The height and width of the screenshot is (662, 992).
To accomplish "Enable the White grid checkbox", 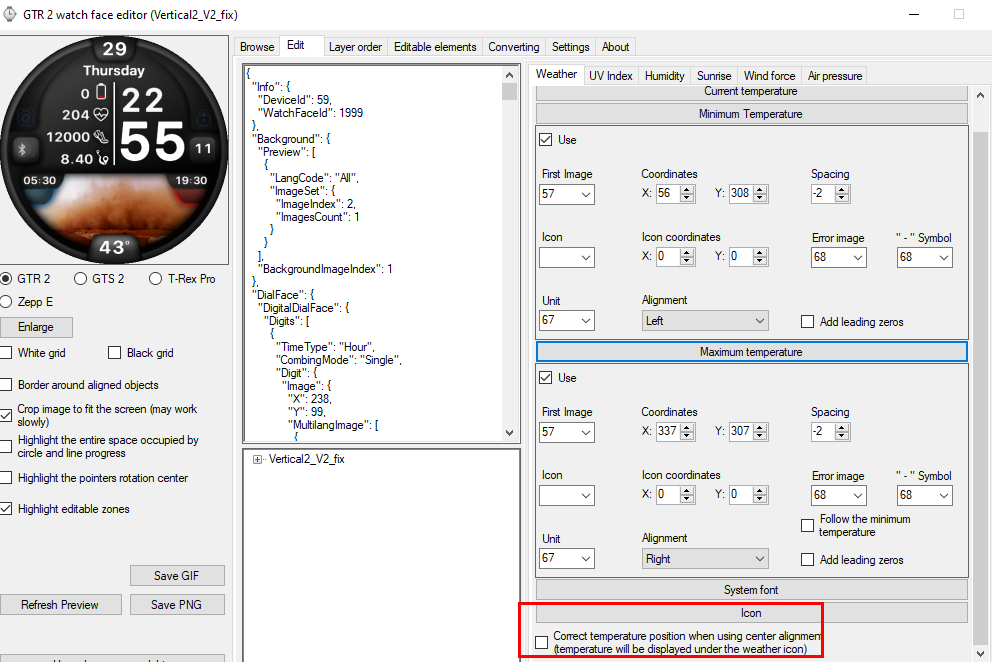I will coord(6,353).
